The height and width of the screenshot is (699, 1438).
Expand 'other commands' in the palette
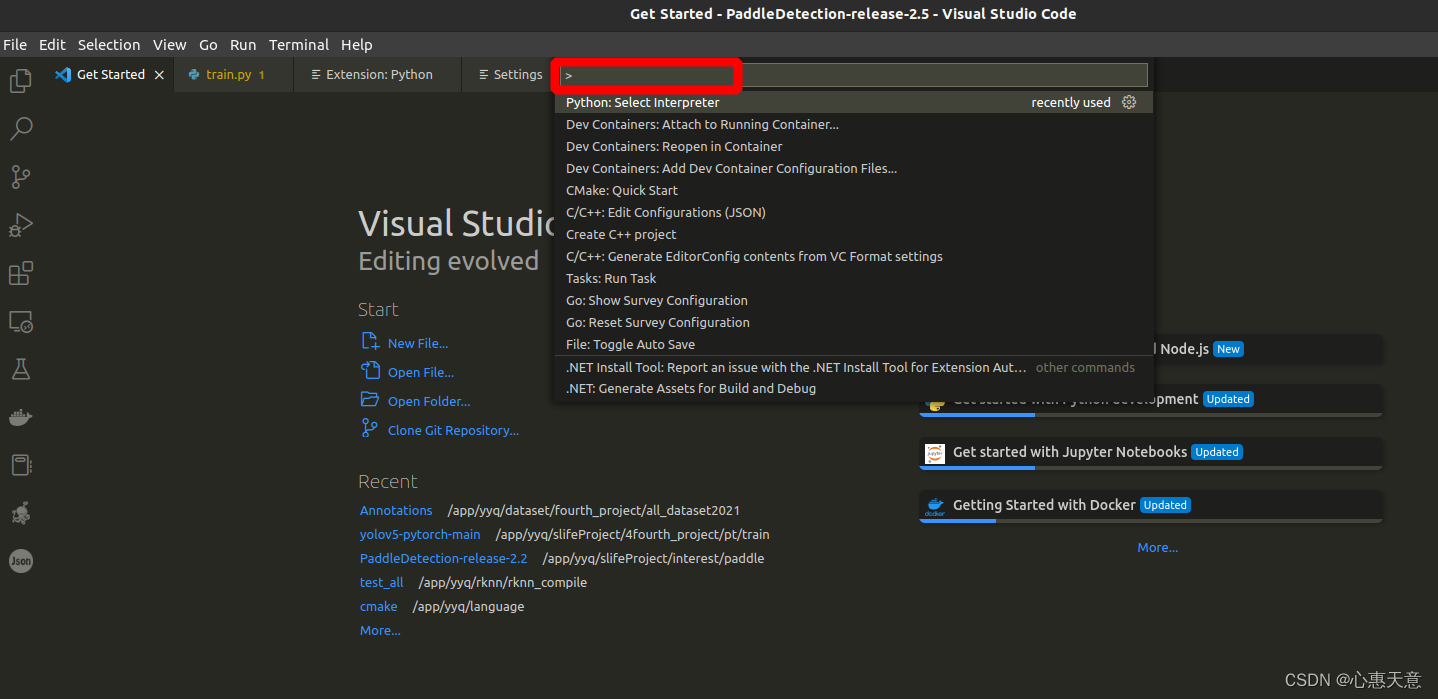pyautogui.click(x=1084, y=367)
